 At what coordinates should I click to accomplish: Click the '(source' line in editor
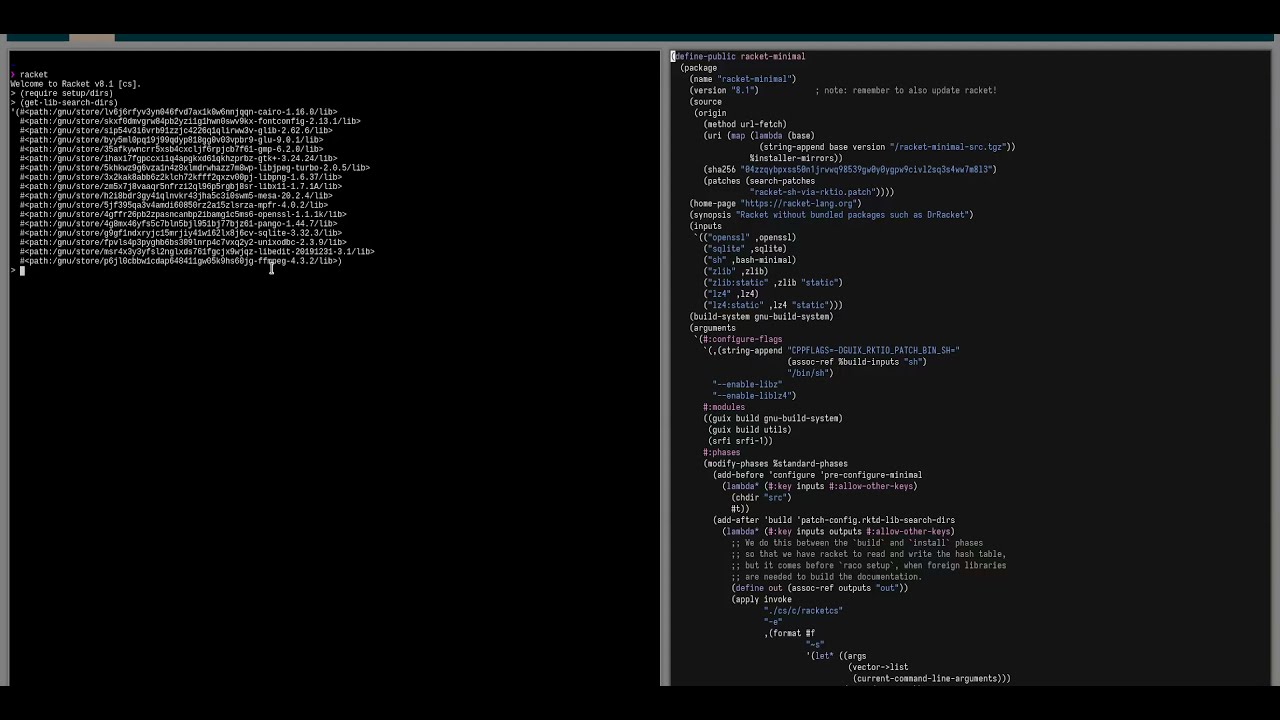coord(706,102)
